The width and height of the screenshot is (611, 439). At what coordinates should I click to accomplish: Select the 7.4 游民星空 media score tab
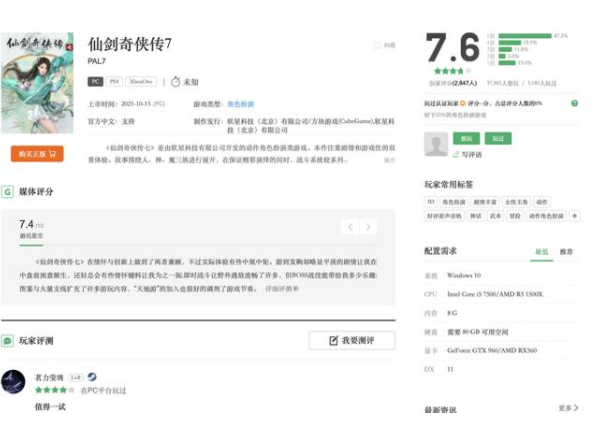31,229
